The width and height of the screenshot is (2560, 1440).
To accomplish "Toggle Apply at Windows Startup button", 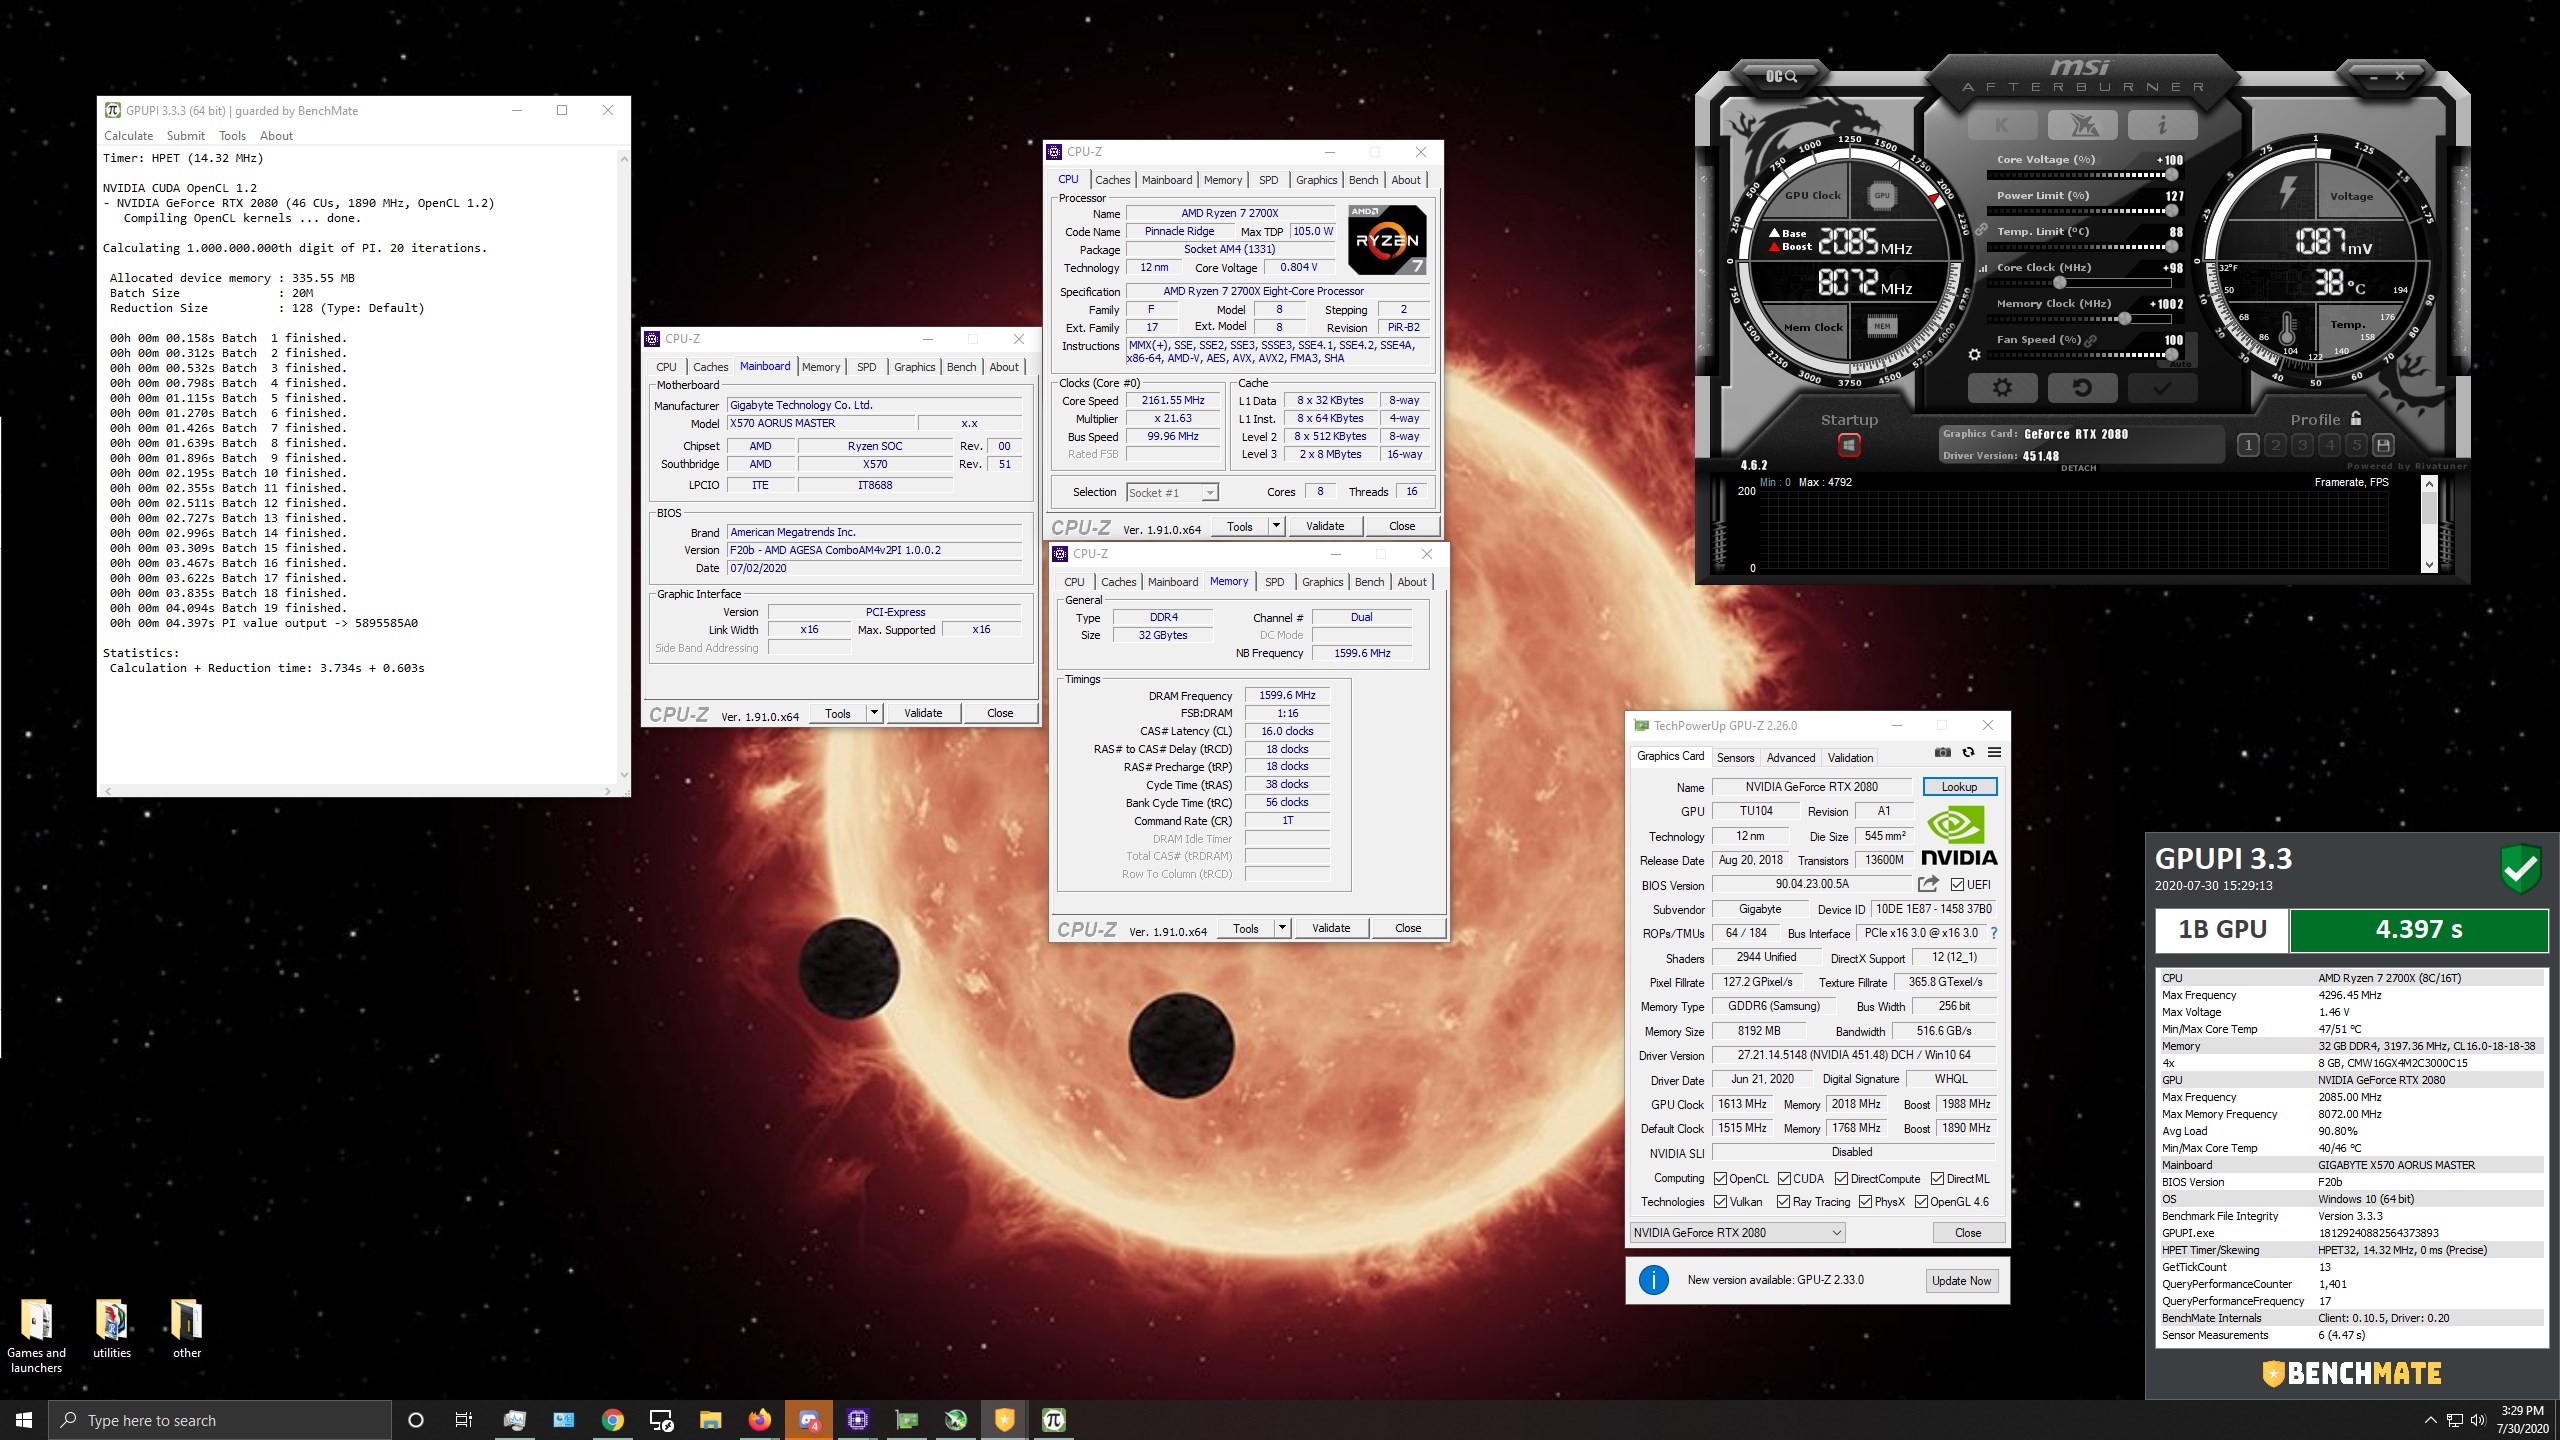I will [1849, 445].
